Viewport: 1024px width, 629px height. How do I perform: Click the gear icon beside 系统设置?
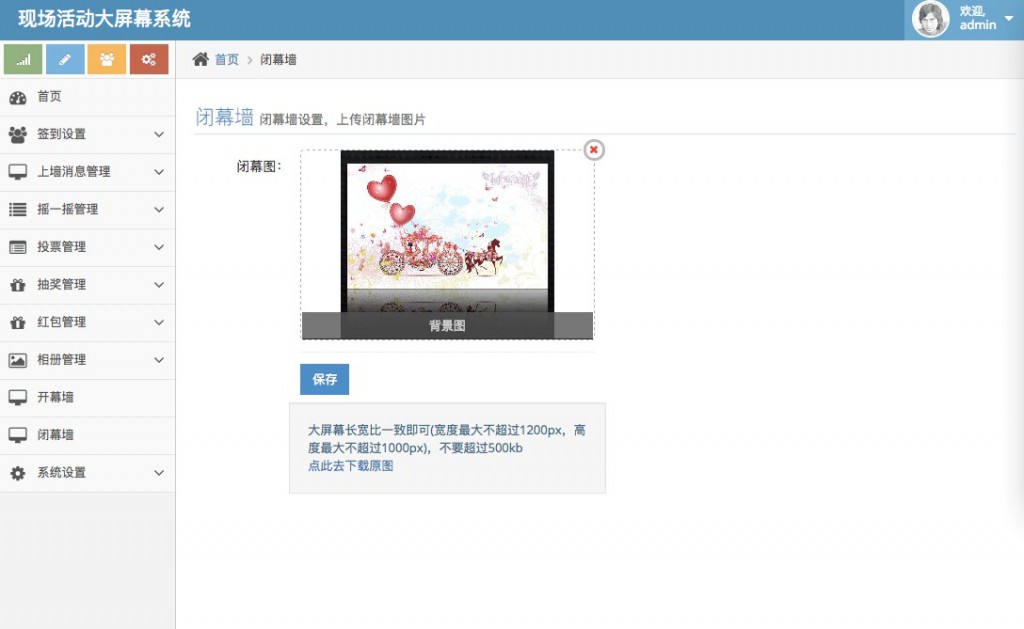coord(18,473)
